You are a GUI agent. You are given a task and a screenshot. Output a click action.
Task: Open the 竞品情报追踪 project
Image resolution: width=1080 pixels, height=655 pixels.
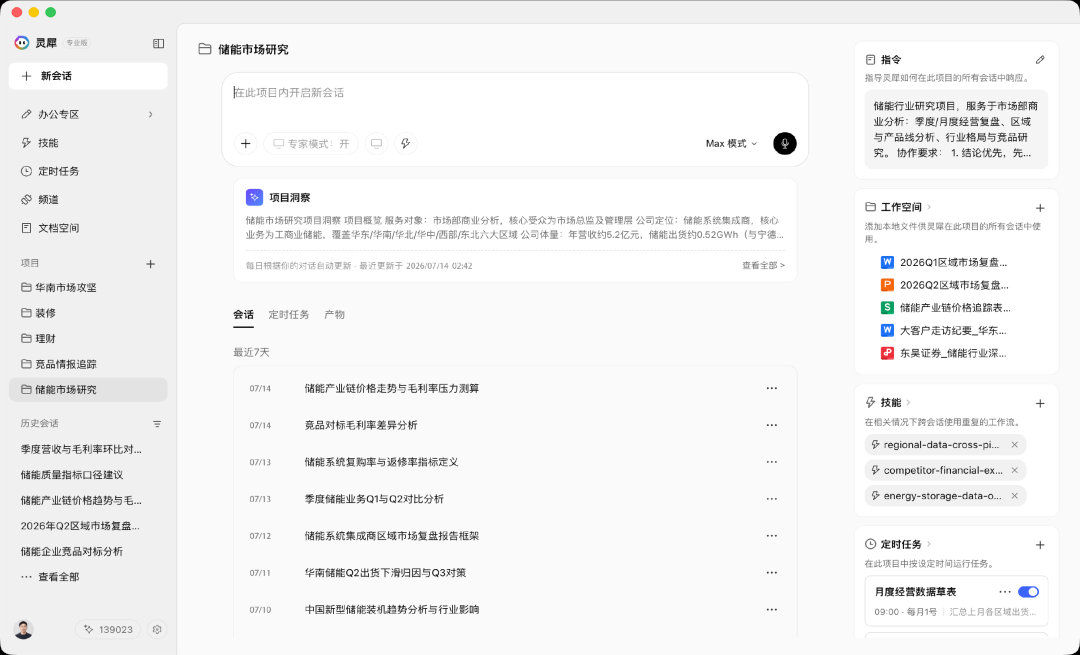[x=88, y=364]
